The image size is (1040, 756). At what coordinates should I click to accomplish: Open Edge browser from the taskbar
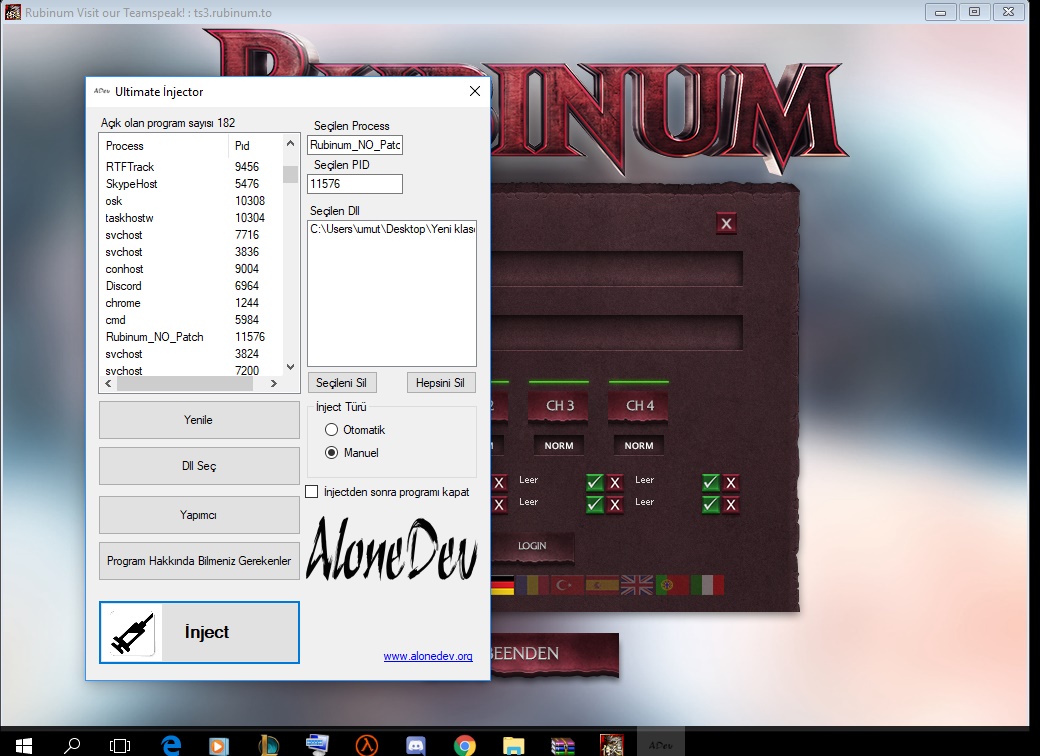click(171, 745)
